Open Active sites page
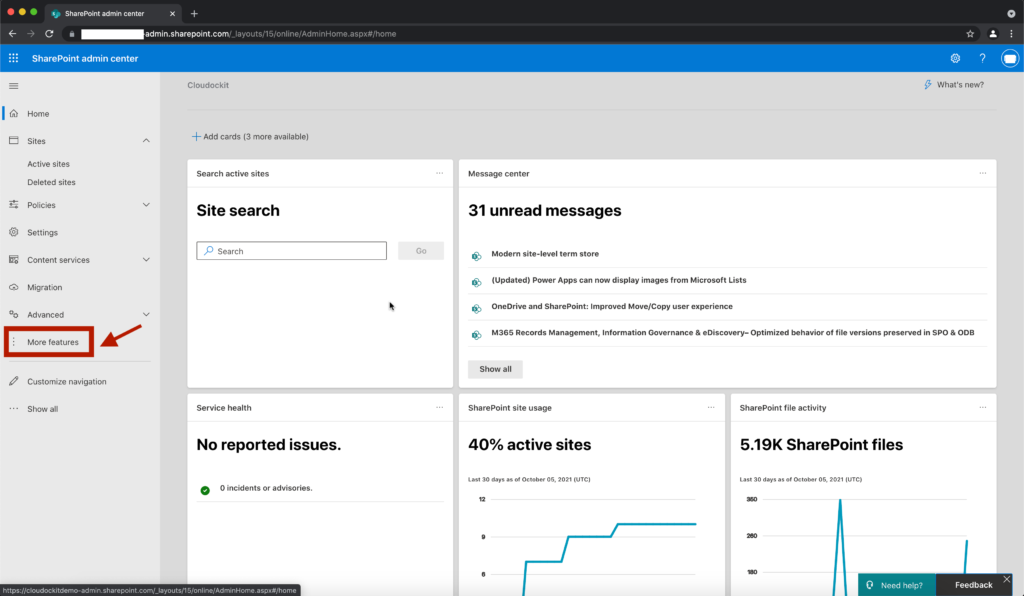This screenshot has height=596, width=1024. tap(48, 164)
